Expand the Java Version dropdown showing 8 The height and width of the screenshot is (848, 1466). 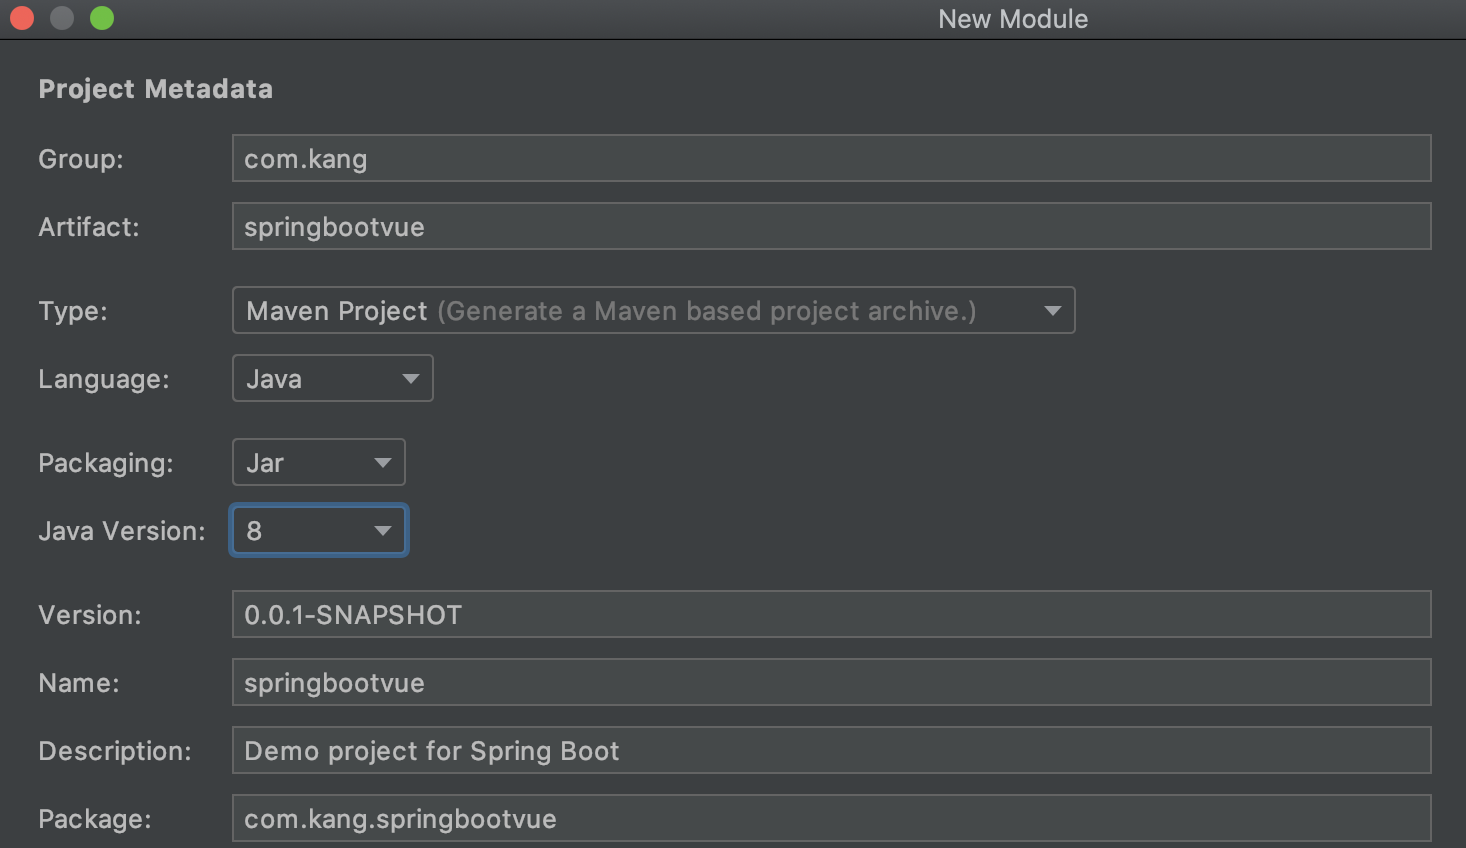click(x=318, y=531)
